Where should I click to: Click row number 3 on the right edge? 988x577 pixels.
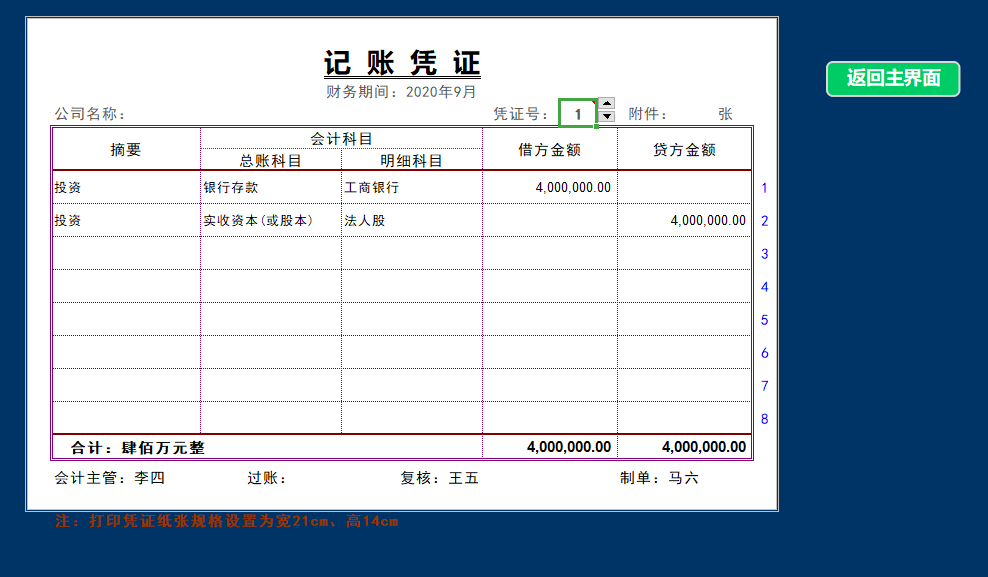[764, 253]
